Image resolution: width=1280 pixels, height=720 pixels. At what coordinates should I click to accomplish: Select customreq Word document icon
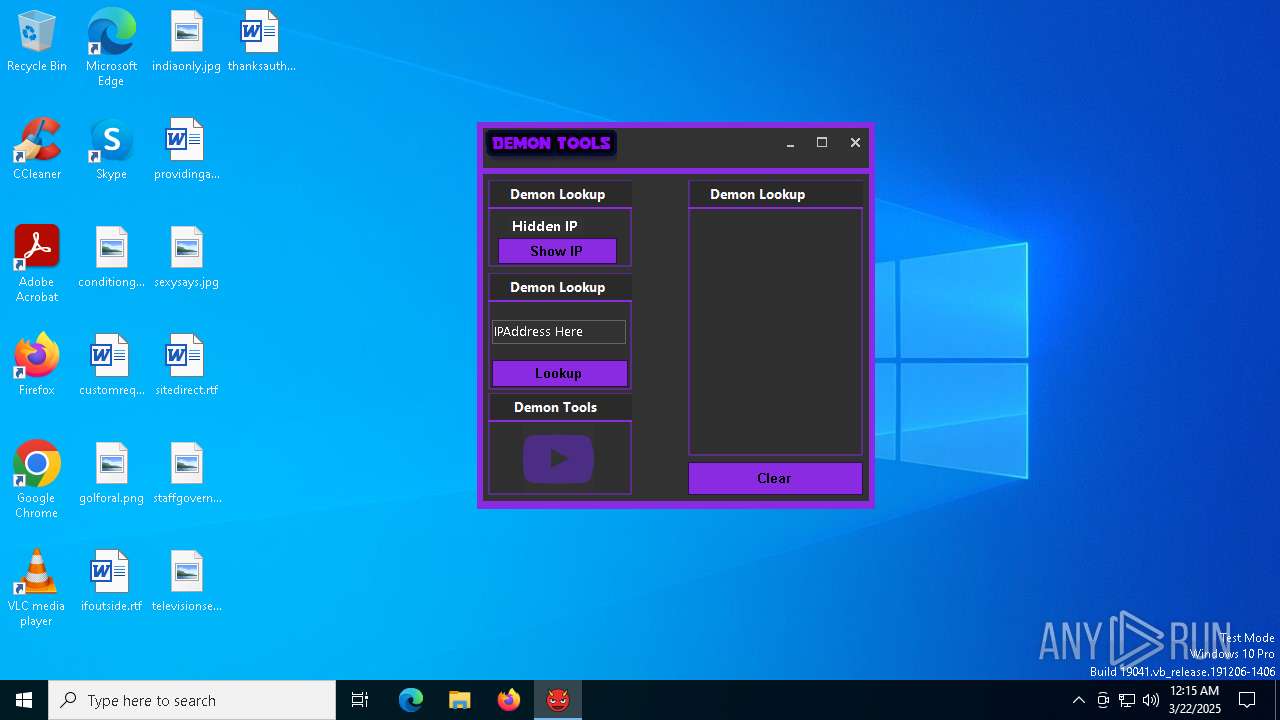[x=111, y=366]
